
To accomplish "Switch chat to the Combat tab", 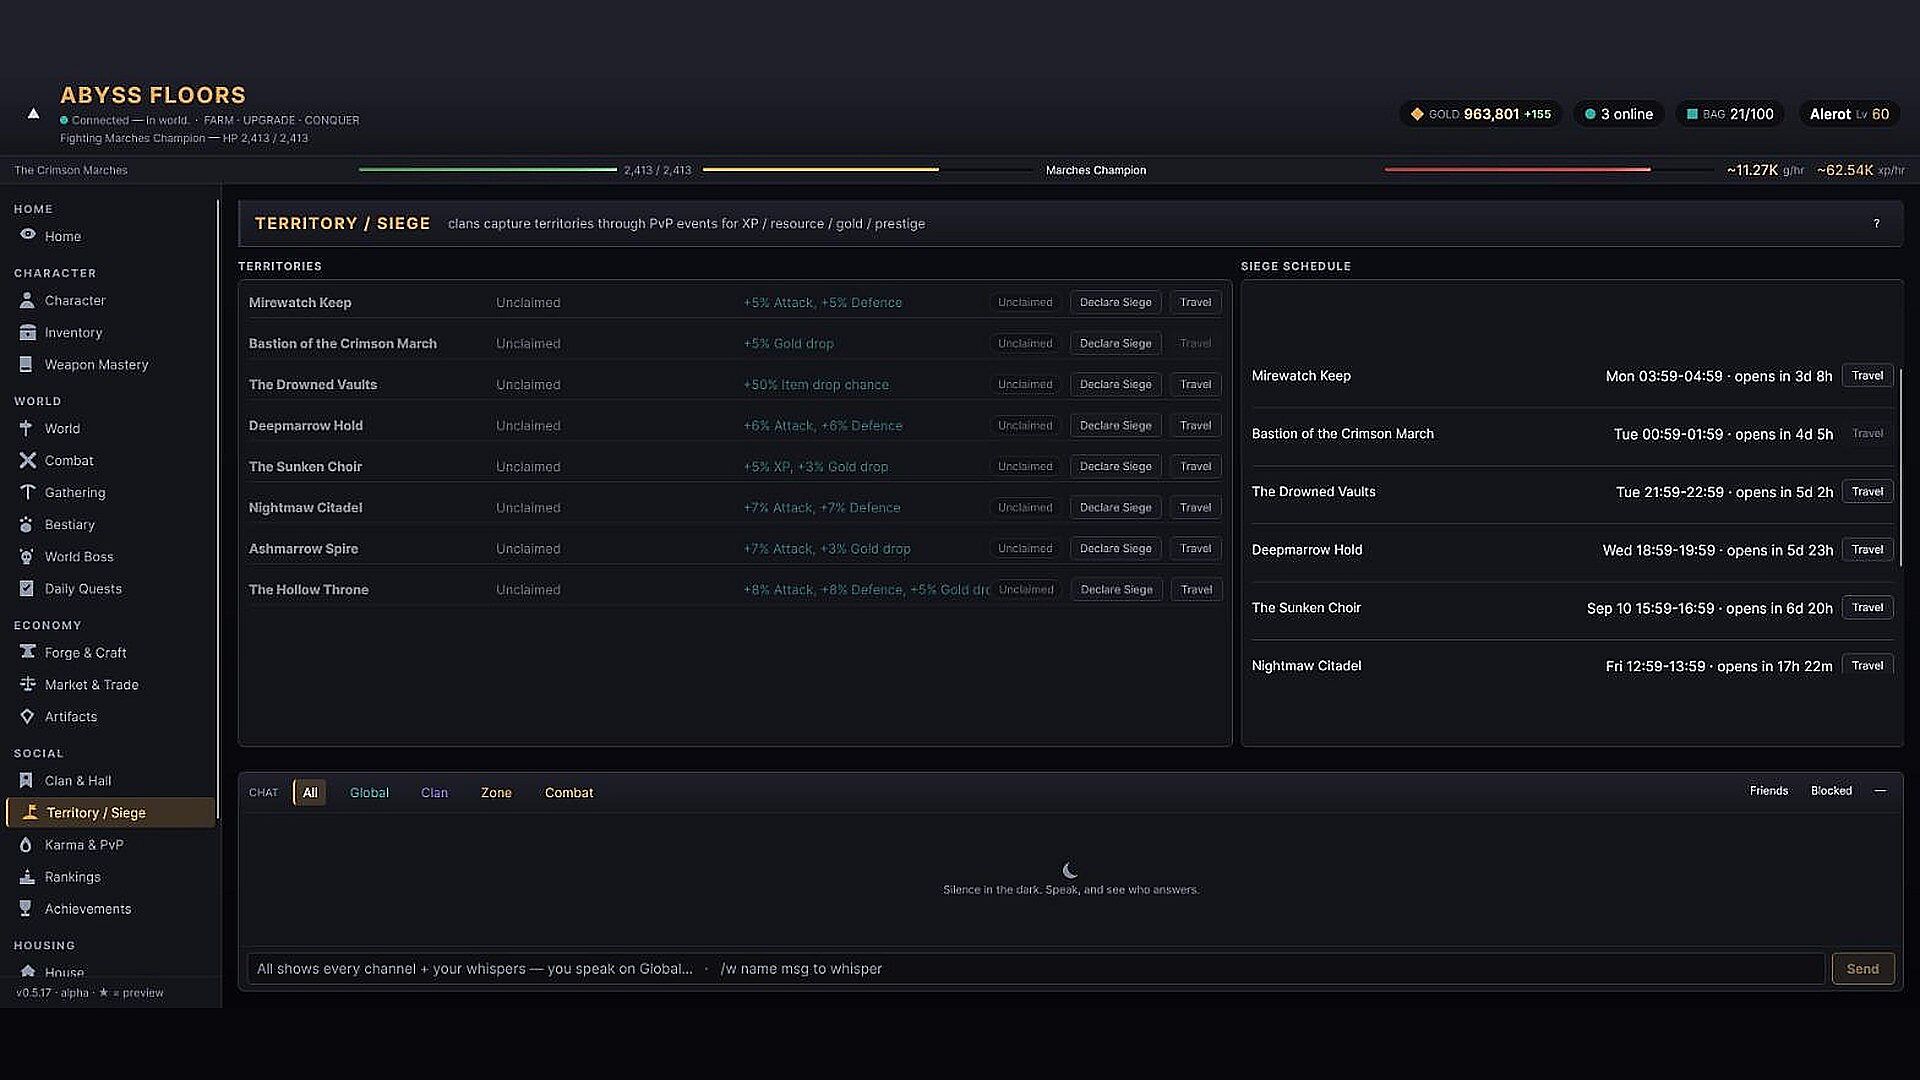I will [x=569, y=792].
